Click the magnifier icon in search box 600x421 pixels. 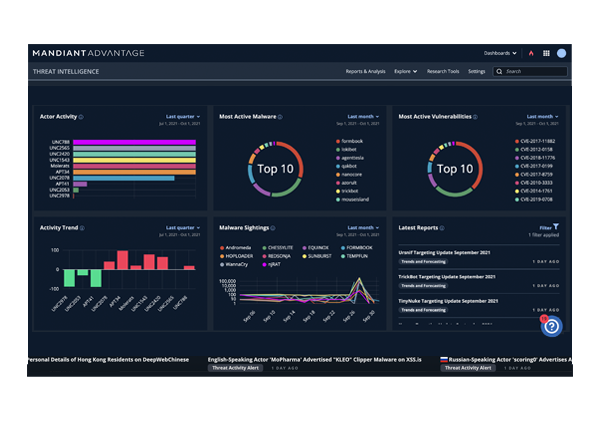coord(499,71)
